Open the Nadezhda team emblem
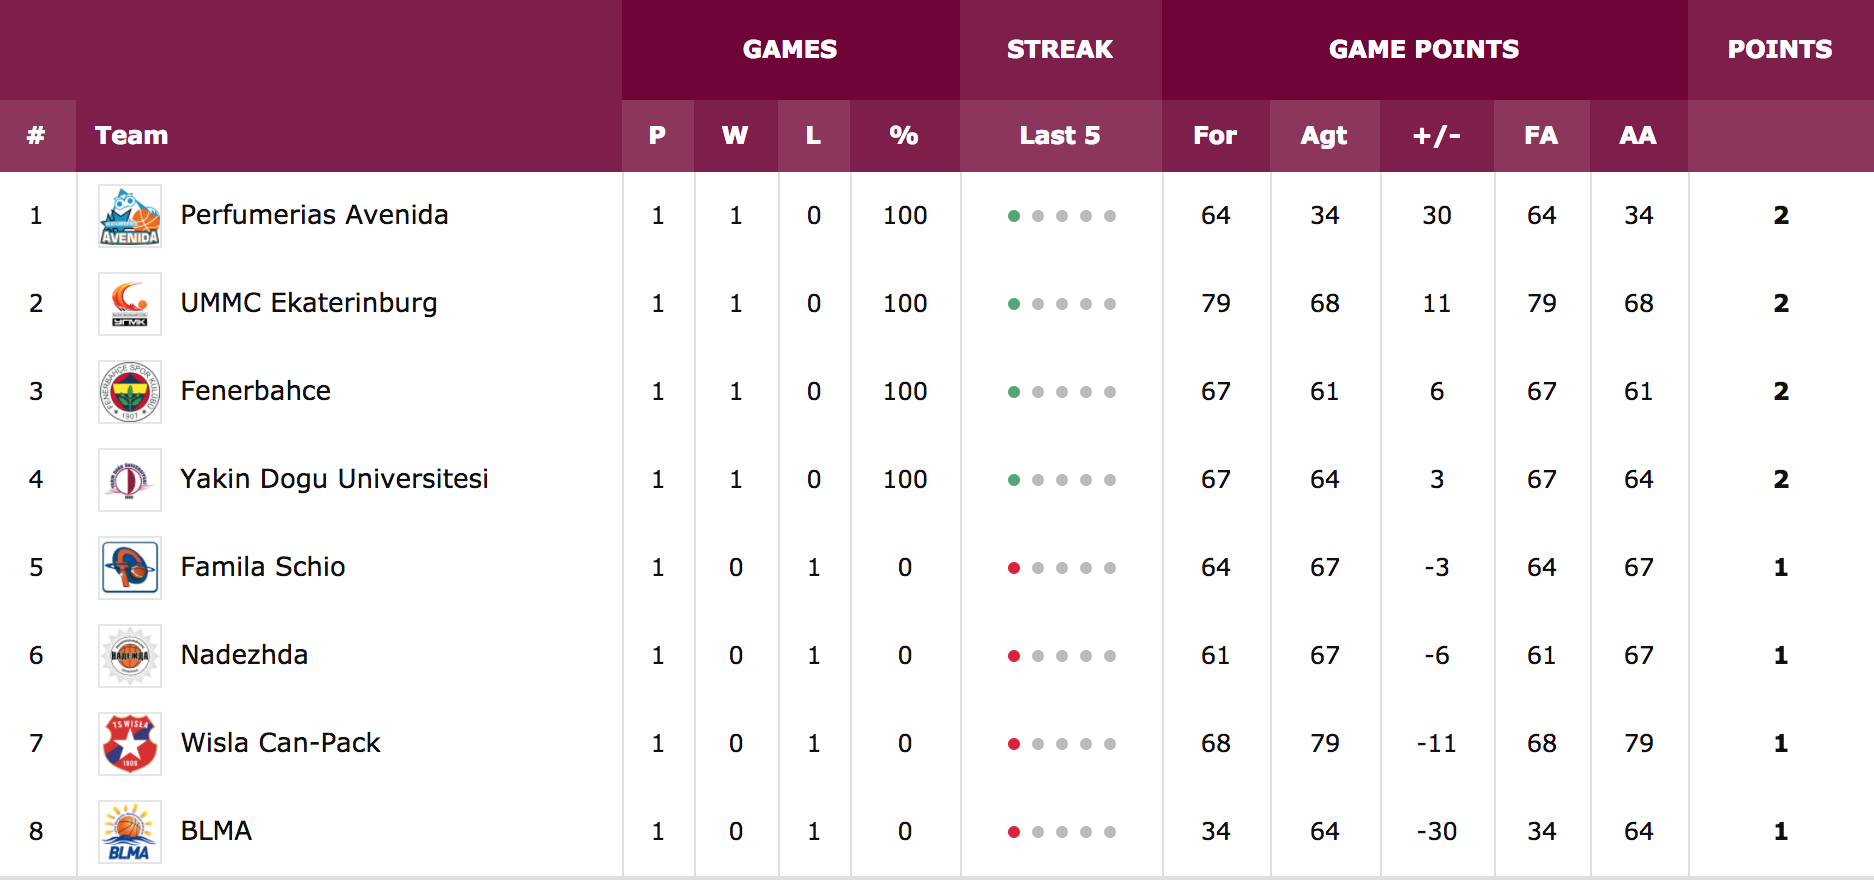Image resolution: width=1874 pixels, height=882 pixels. (x=130, y=656)
